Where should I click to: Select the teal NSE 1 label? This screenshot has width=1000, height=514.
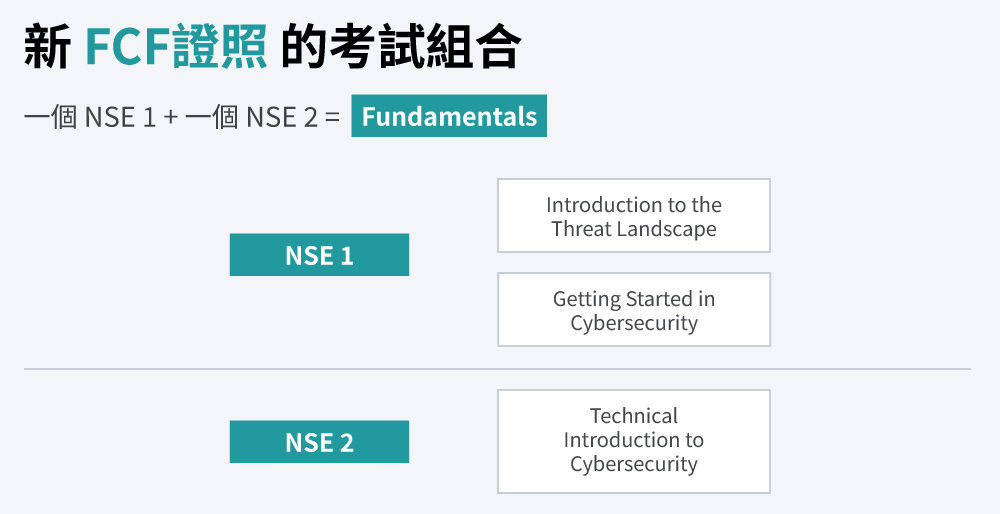coord(319,254)
